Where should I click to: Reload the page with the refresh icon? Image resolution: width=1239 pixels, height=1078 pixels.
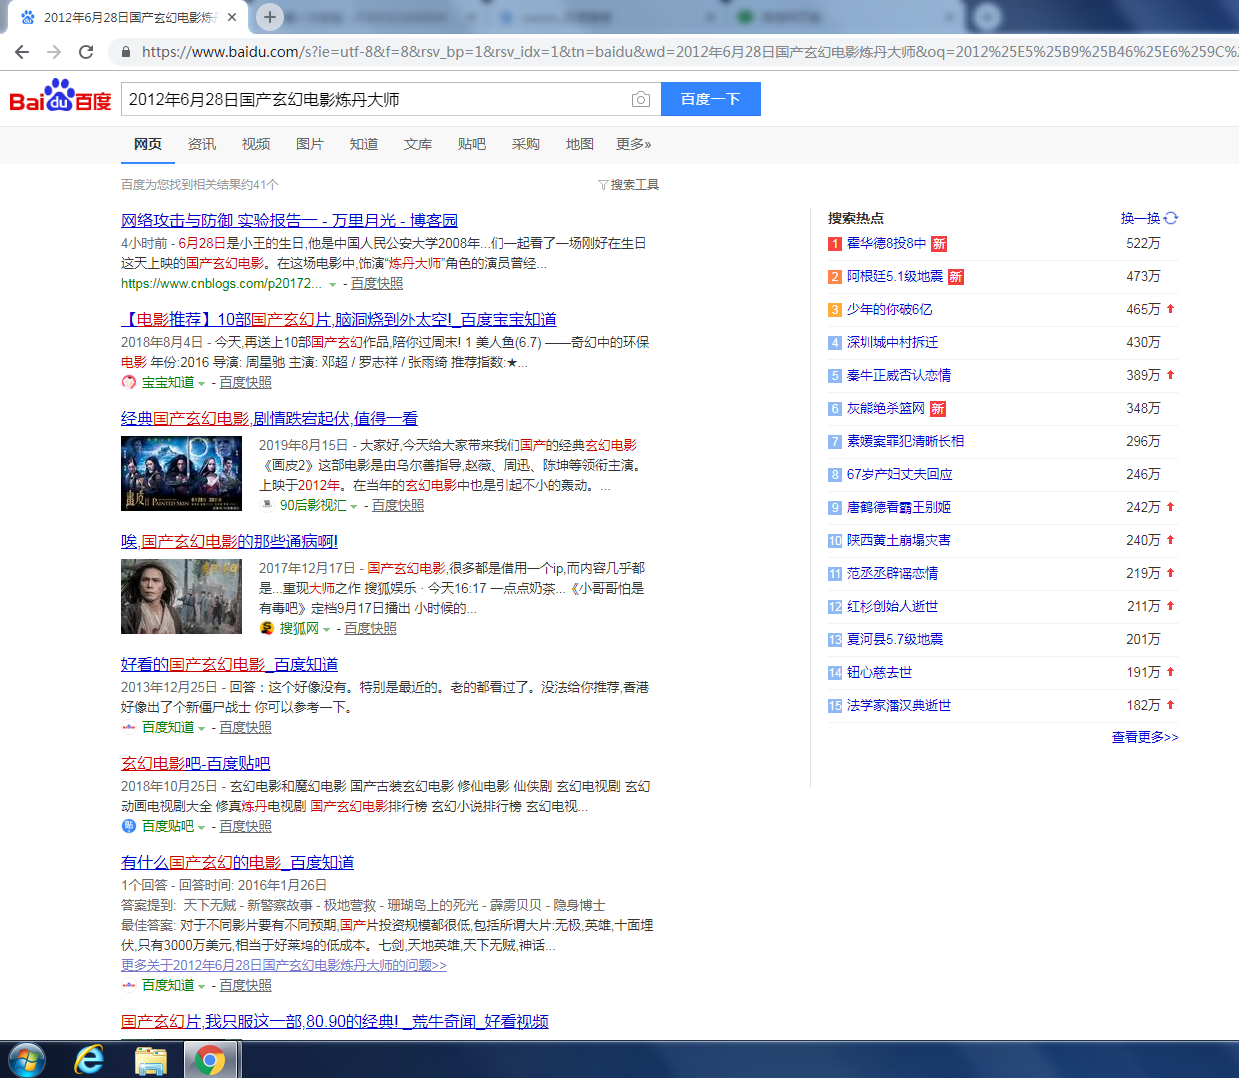pos(86,52)
